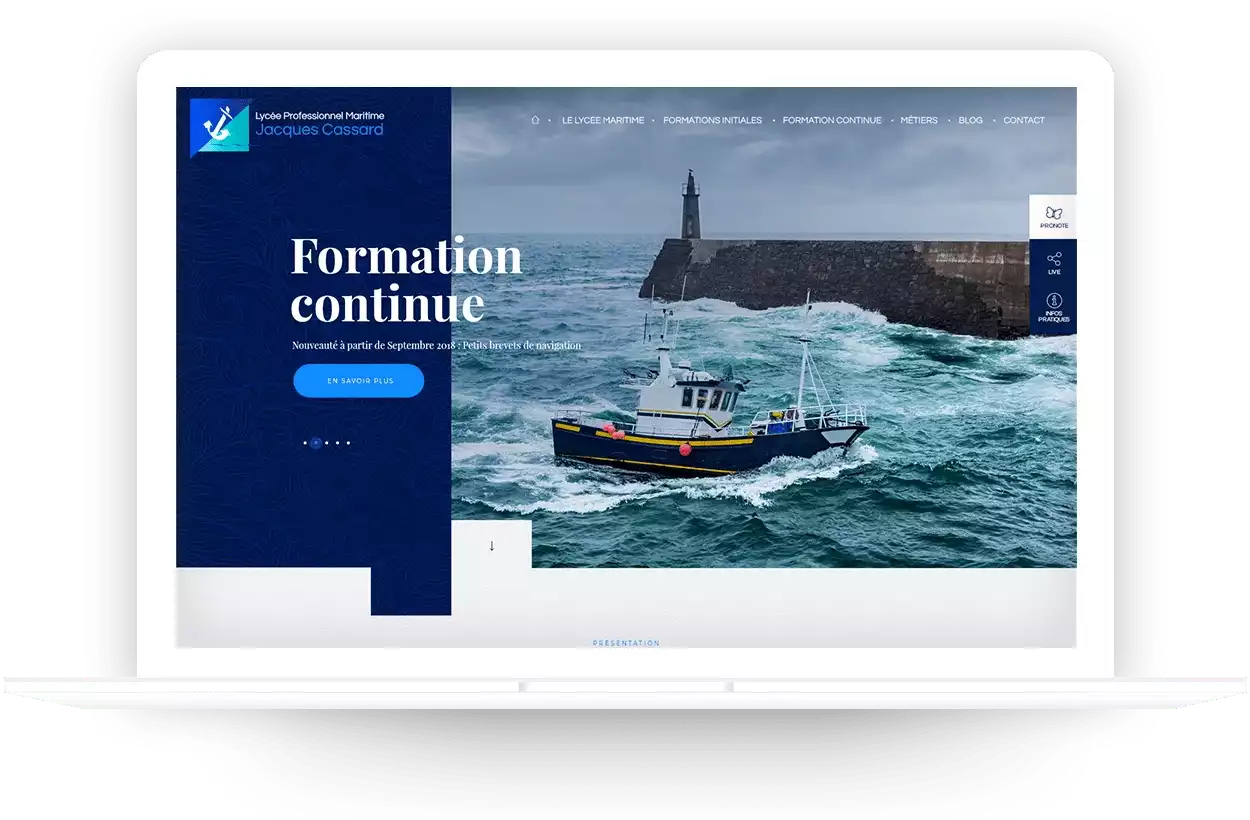Click the home icon in navigation
This screenshot has width=1250, height=820.
click(x=535, y=120)
